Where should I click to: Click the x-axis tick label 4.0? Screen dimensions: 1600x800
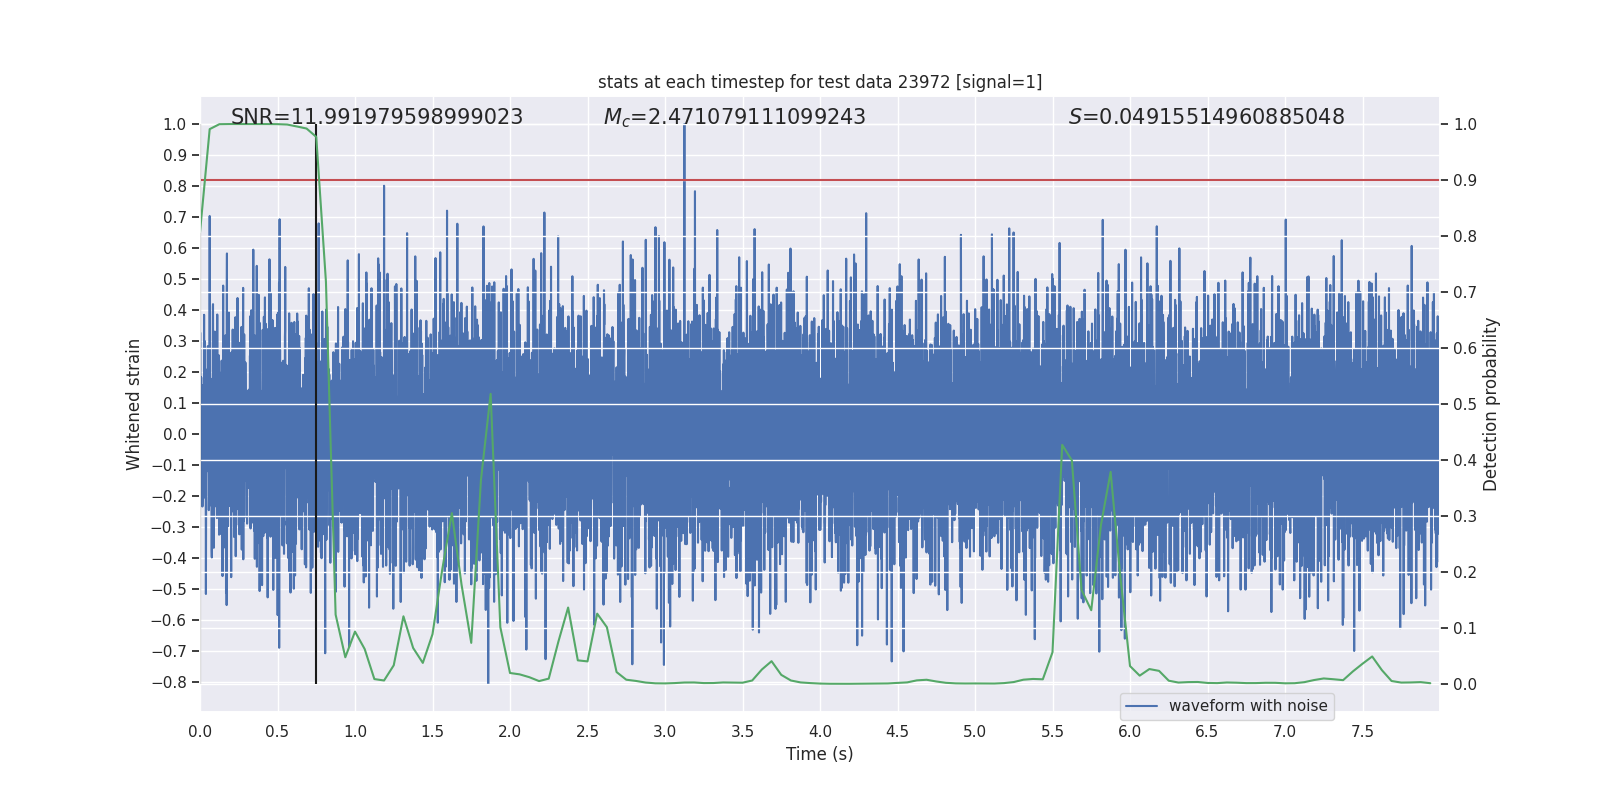point(820,732)
